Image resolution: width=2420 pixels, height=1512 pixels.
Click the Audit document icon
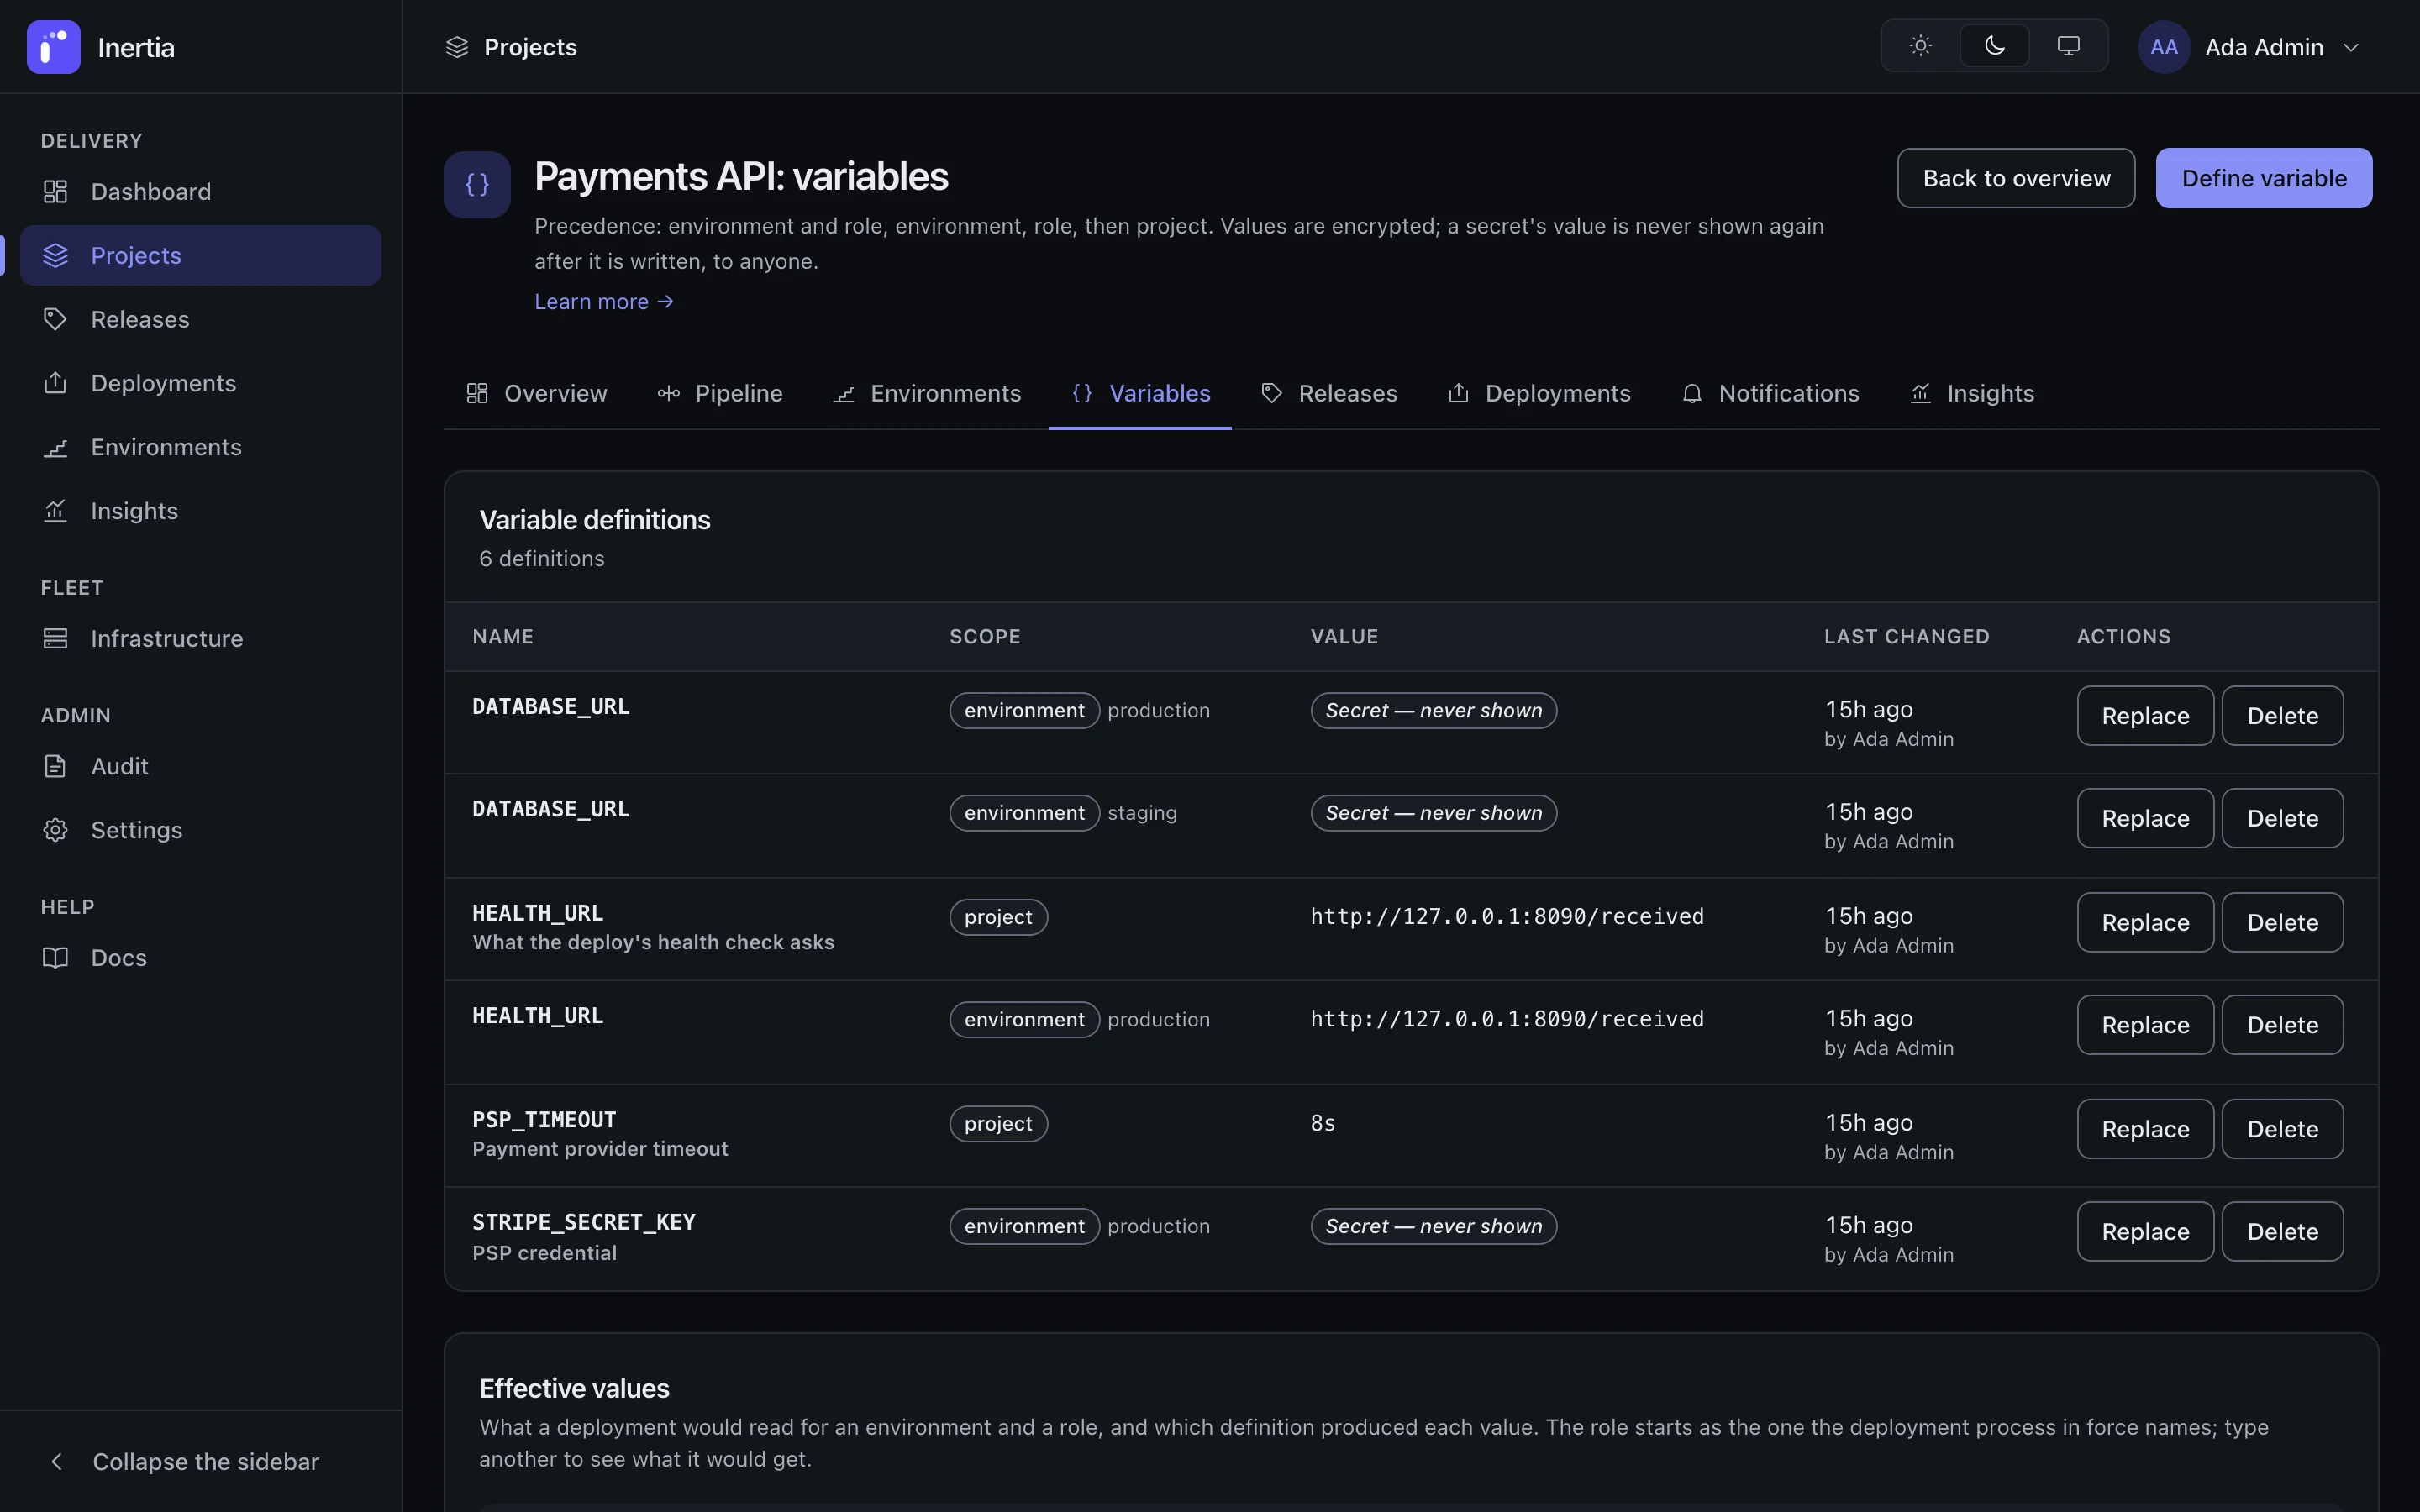coord(55,766)
